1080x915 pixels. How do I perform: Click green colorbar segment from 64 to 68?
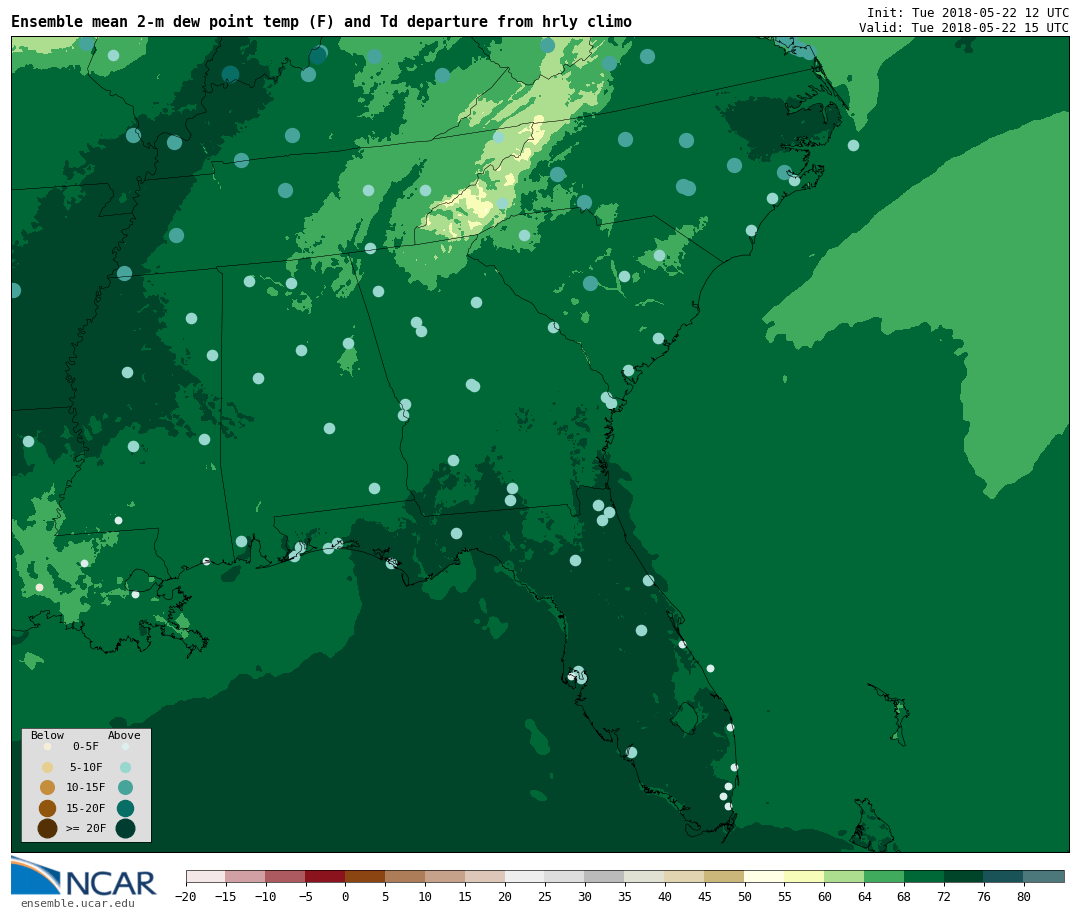pyautogui.click(x=884, y=876)
